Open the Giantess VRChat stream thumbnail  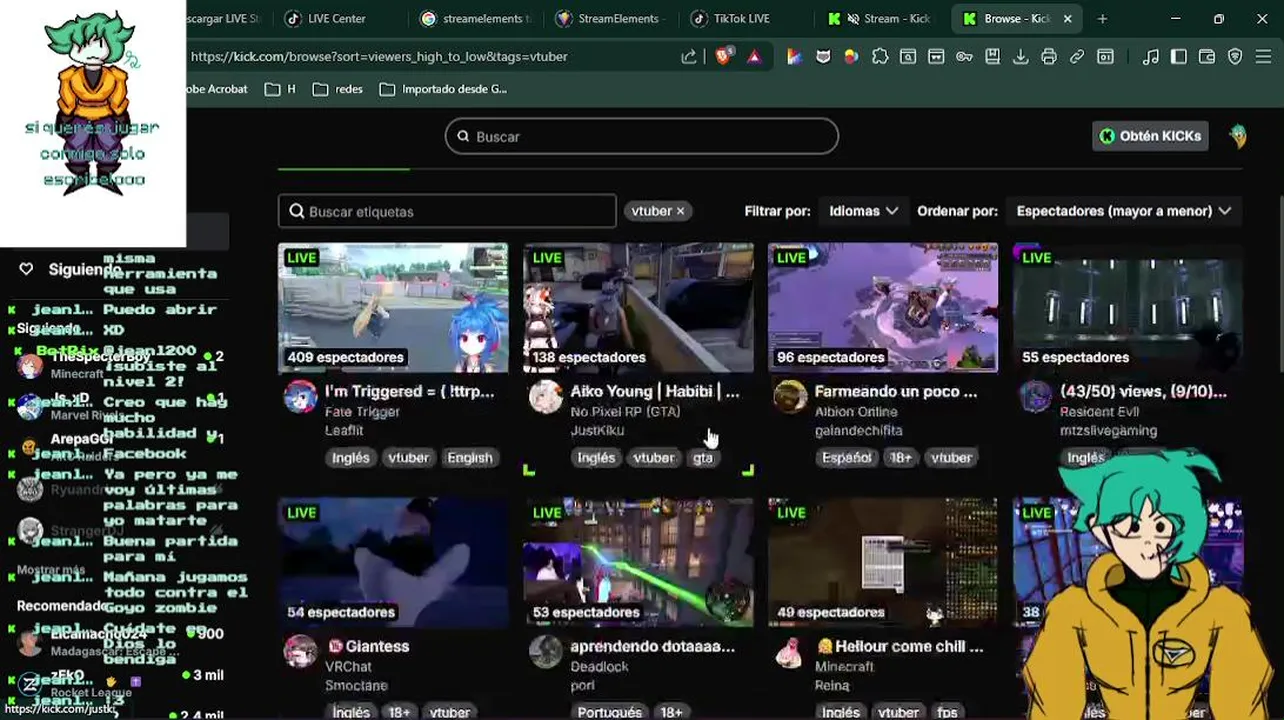393,563
